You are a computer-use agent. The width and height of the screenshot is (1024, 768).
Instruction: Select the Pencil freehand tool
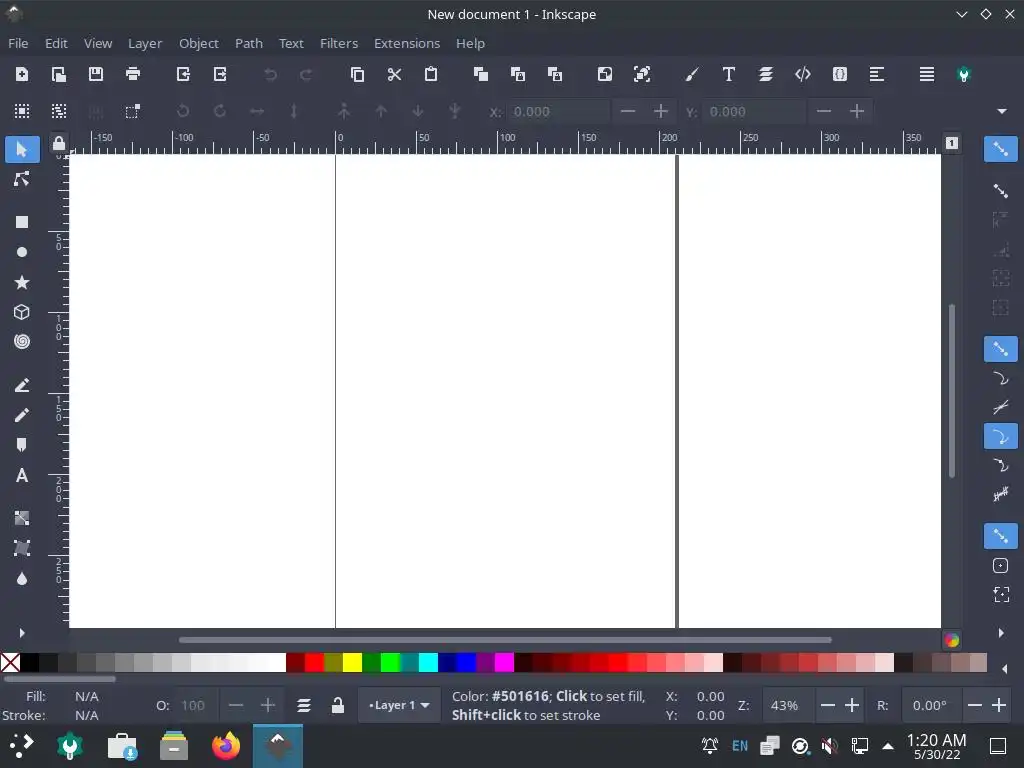tap(22, 415)
